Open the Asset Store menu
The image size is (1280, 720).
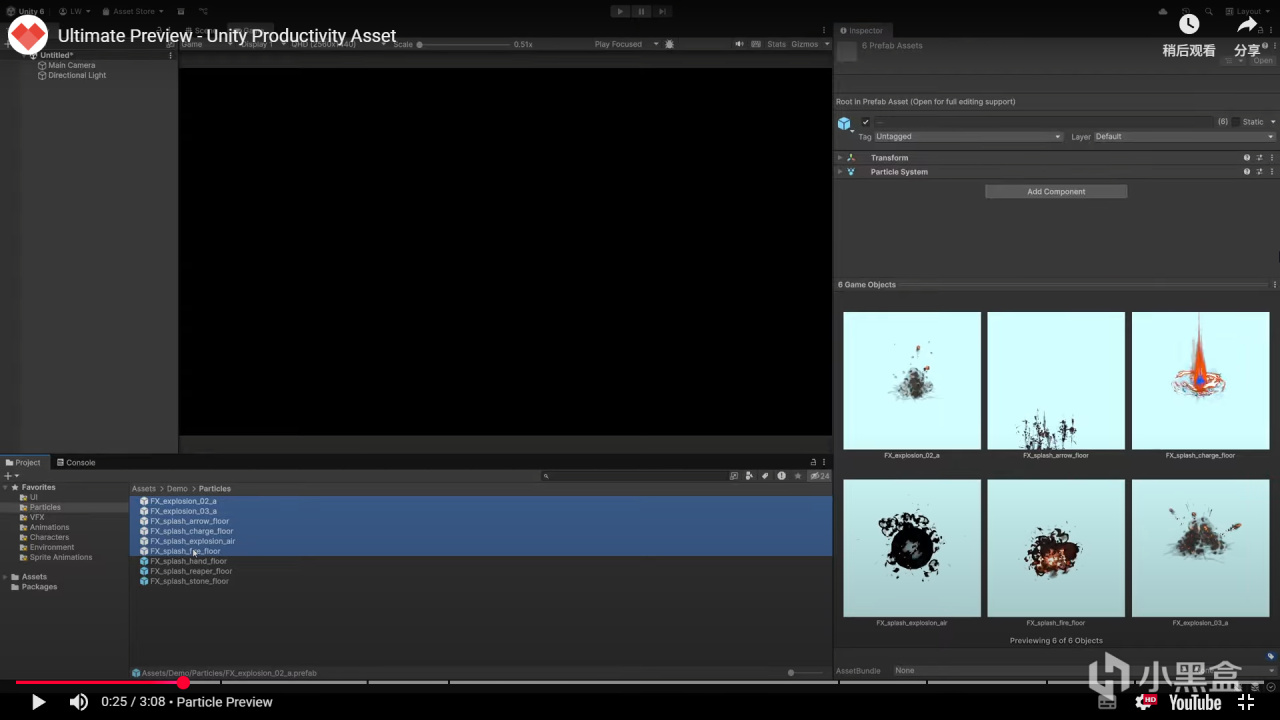click(x=134, y=11)
